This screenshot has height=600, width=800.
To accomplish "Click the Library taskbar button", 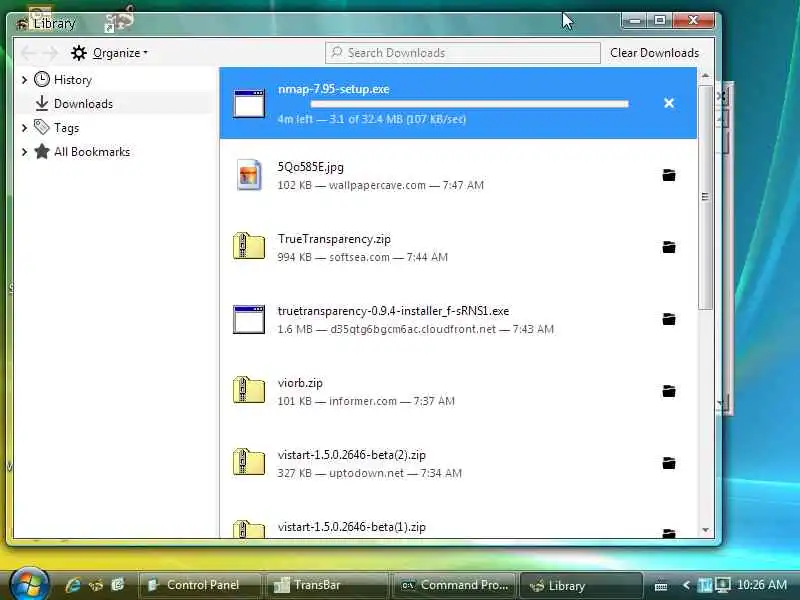I will tap(581, 585).
